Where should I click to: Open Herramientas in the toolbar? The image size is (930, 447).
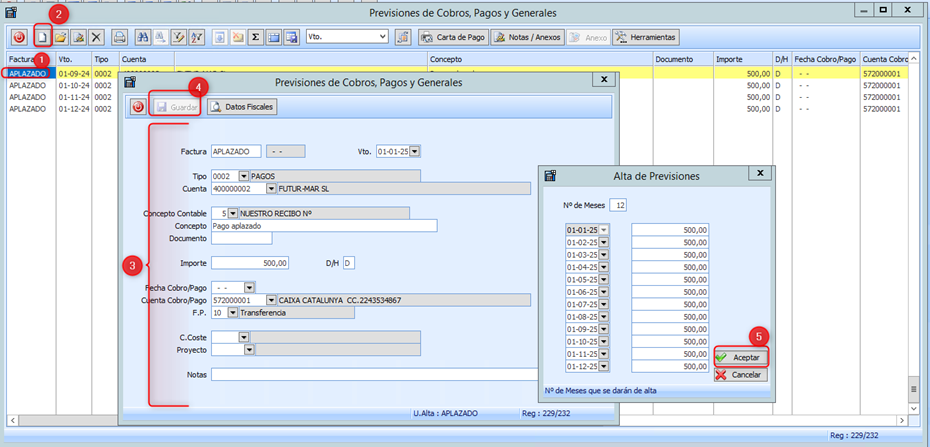(645, 37)
